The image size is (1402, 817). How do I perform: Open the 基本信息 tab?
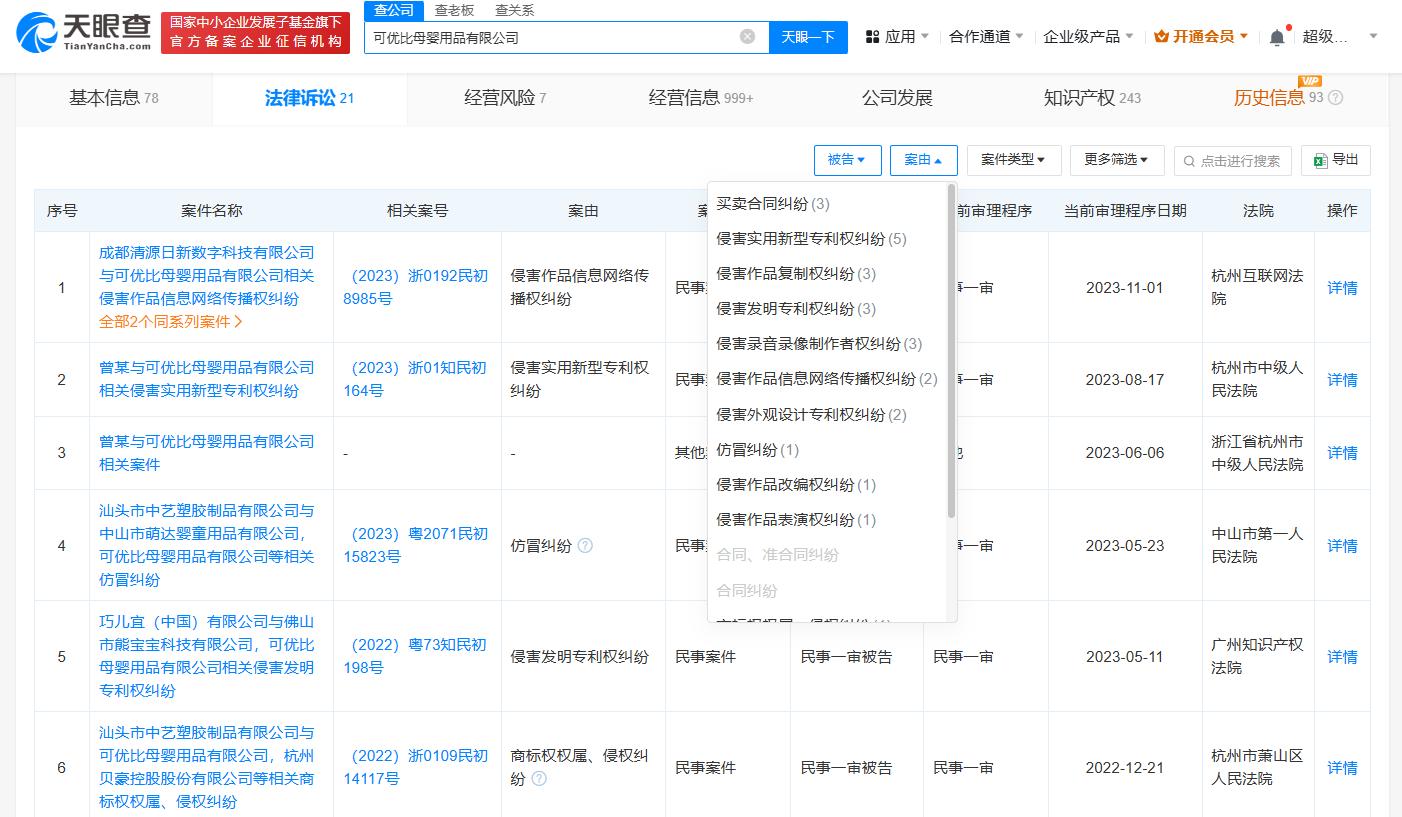coord(114,98)
